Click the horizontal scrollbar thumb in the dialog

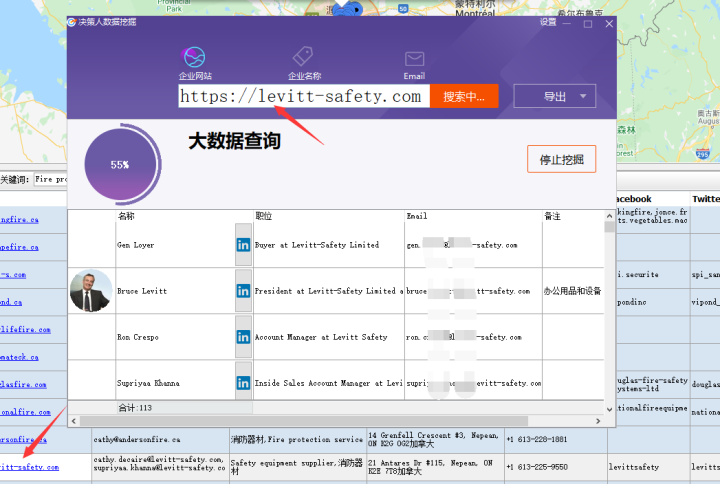[x=304, y=421]
